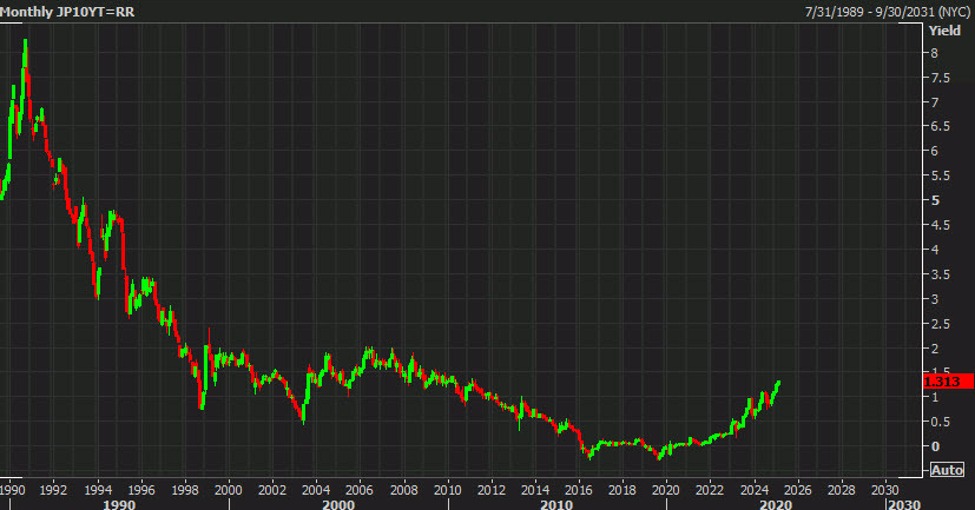Select year 1992 on the time axis
Image resolution: width=975 pixels, height=510 pixels.
(x=54, y=490)
